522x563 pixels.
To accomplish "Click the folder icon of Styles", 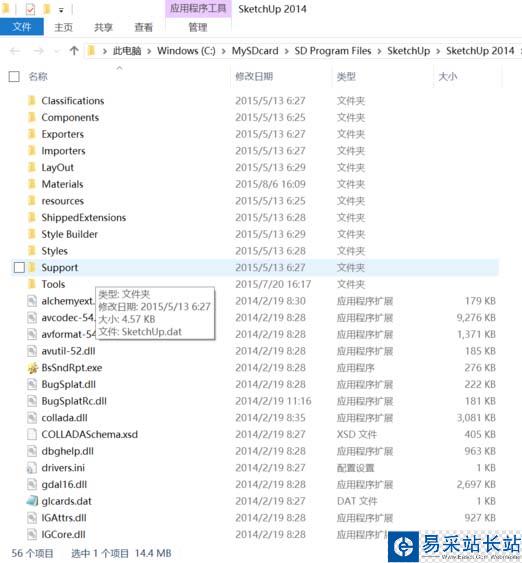I will click(32, 251).
